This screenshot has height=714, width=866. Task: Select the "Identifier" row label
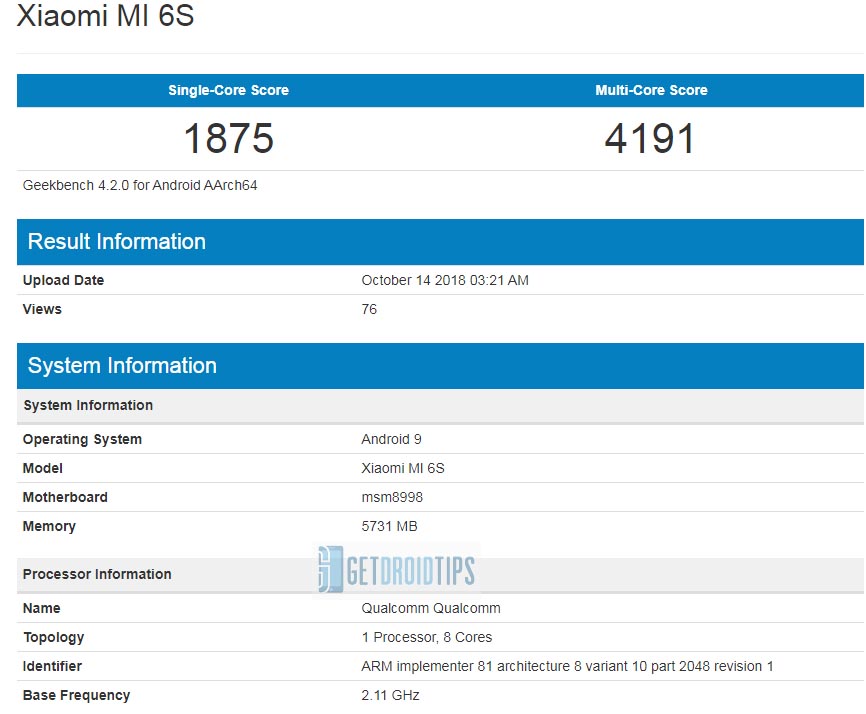click(x=52, y=666)
